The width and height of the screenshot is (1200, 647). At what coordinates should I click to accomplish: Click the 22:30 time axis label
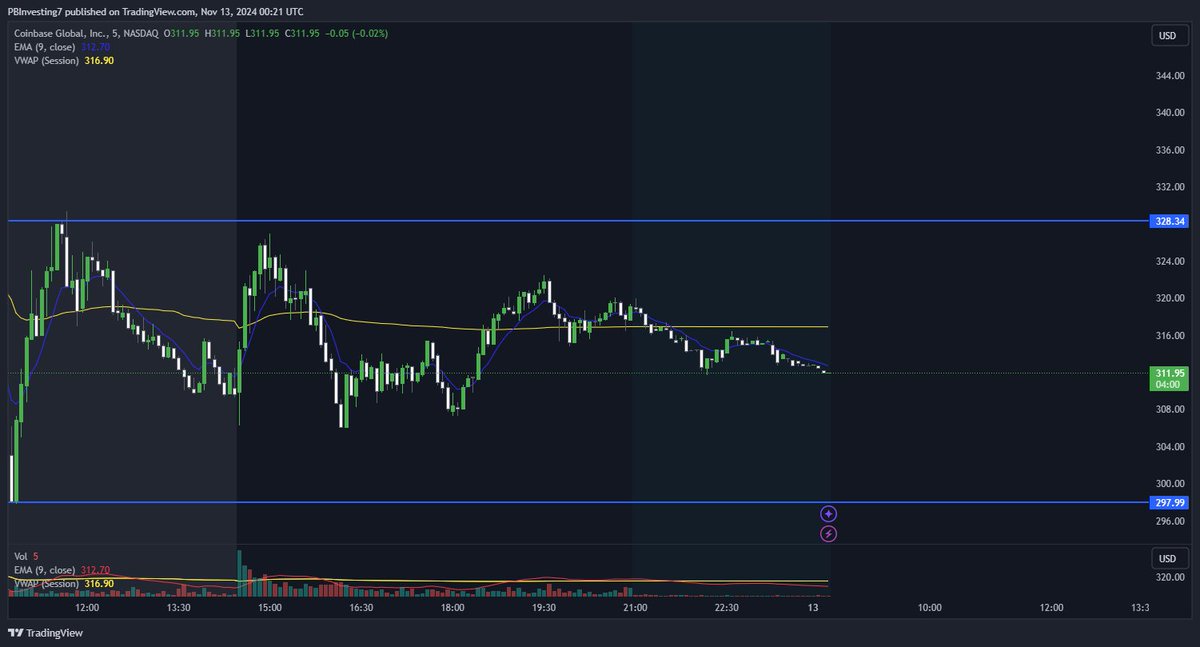point(726,607)
